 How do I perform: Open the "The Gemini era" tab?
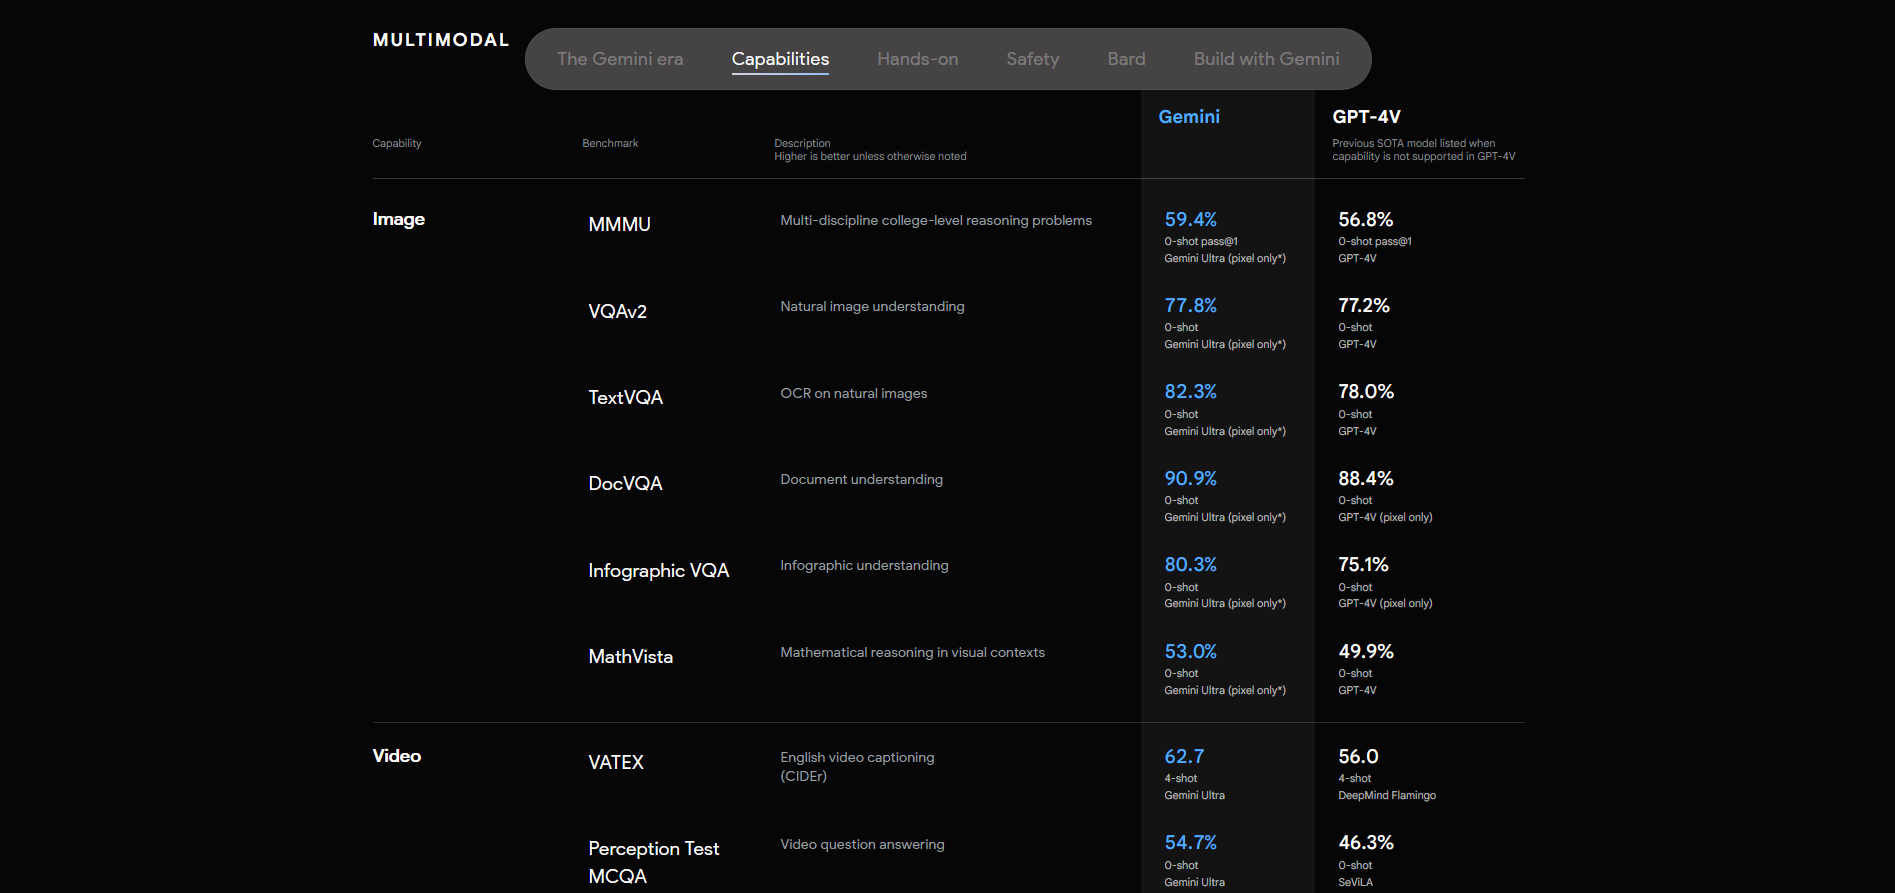[x=620, y=59]
